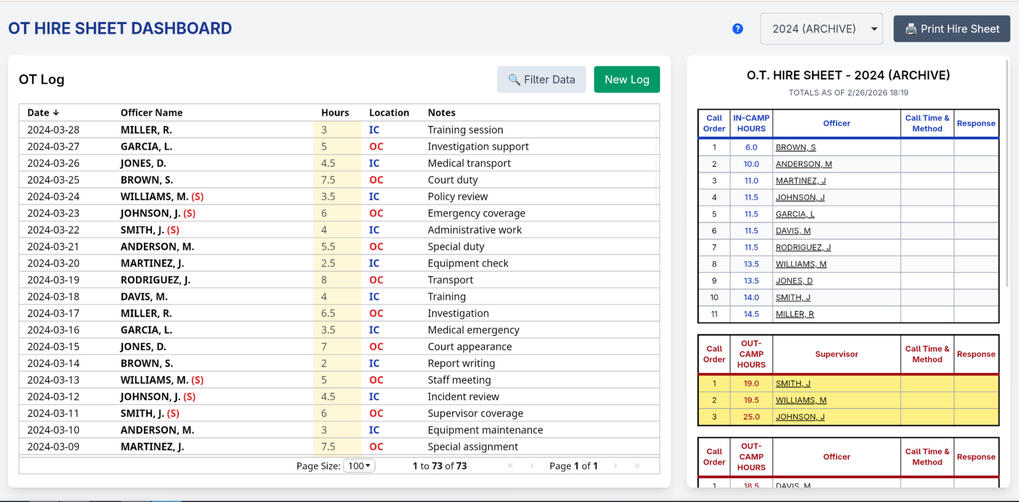Click the first page pagination arrow
The height and width of the screenshot is (502, 1019).
tap(511, 466)
